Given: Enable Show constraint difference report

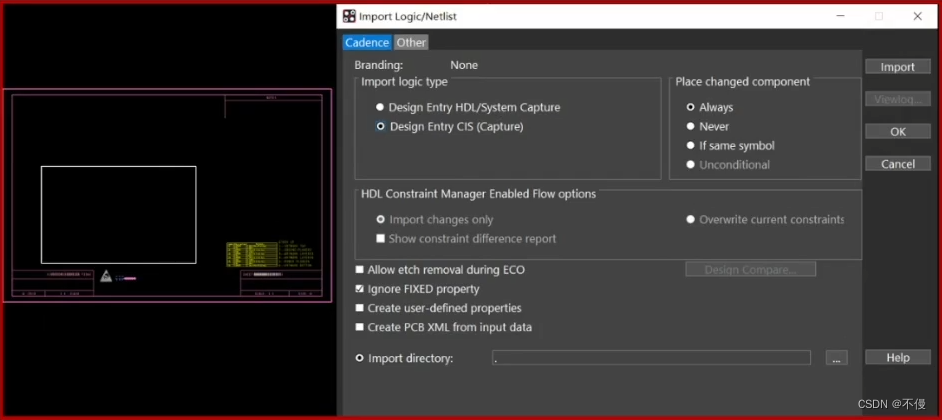Looking at the screenshot, I should [x=380, y=239].
